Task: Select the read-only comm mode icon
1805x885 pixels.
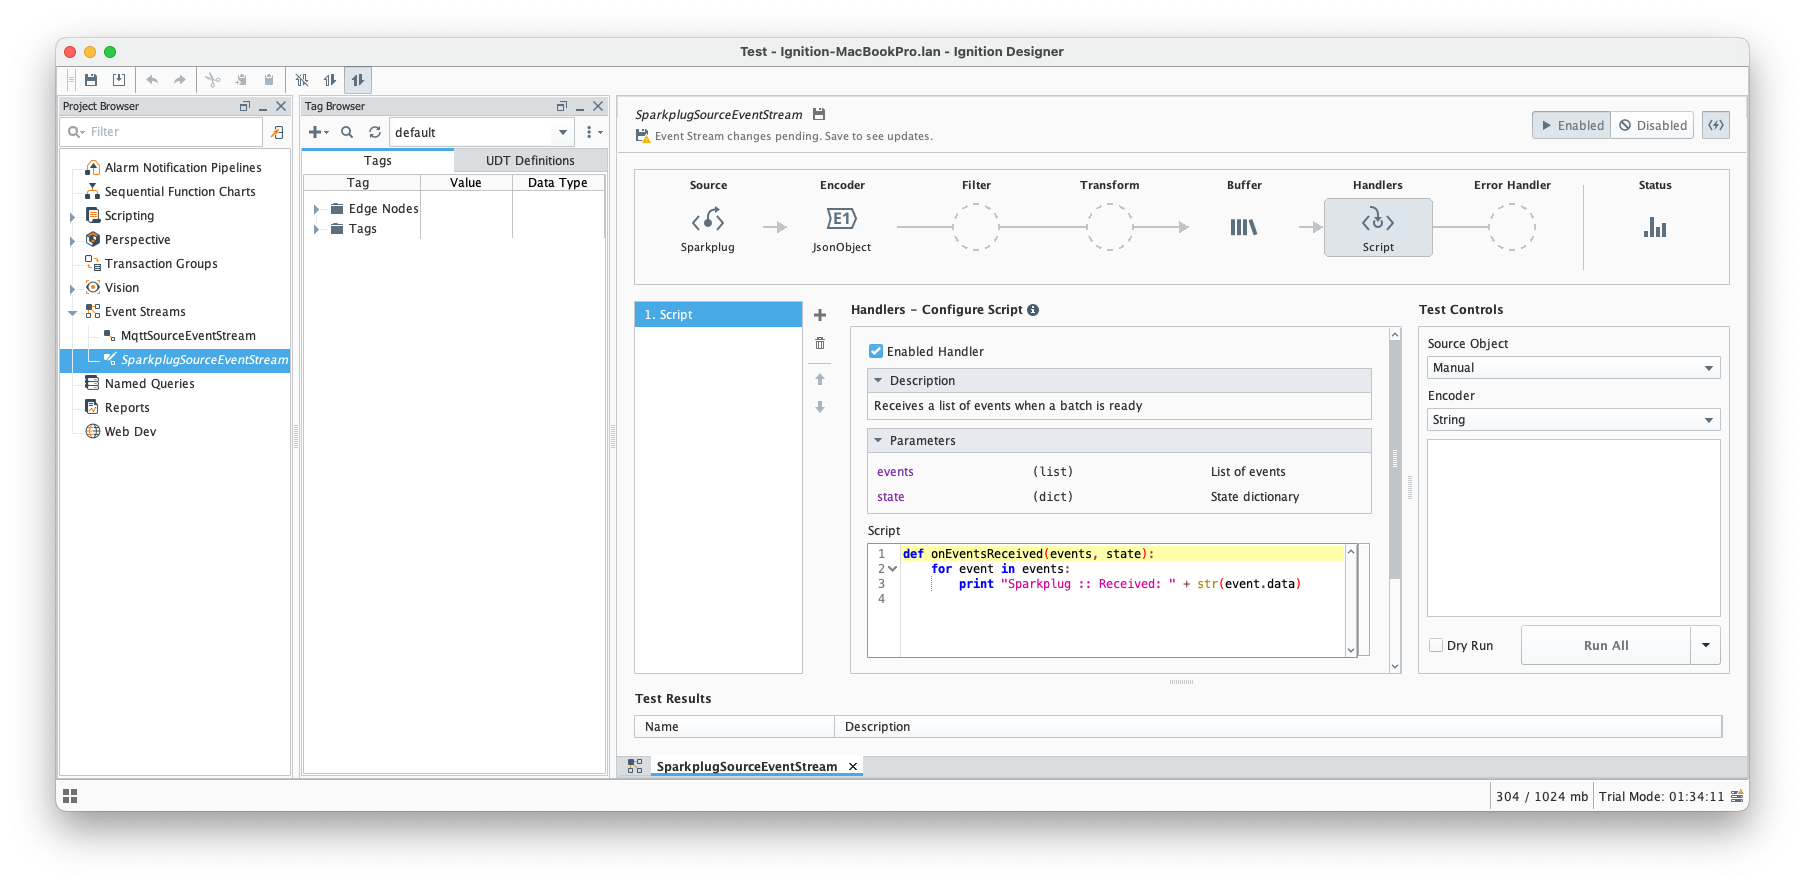Action: pyautogui.click(x=330, y=80)
